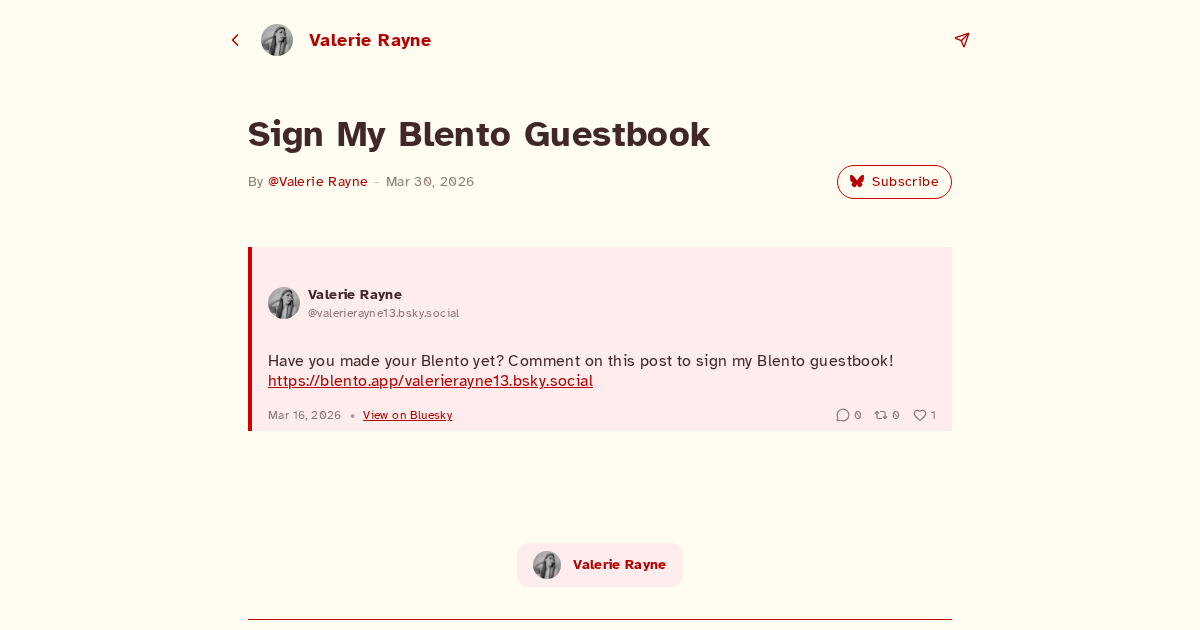This screenshot has width=1200, height=630.
Task: Click the avatar in the bottom author chip
Action: [x=547, y=565]
